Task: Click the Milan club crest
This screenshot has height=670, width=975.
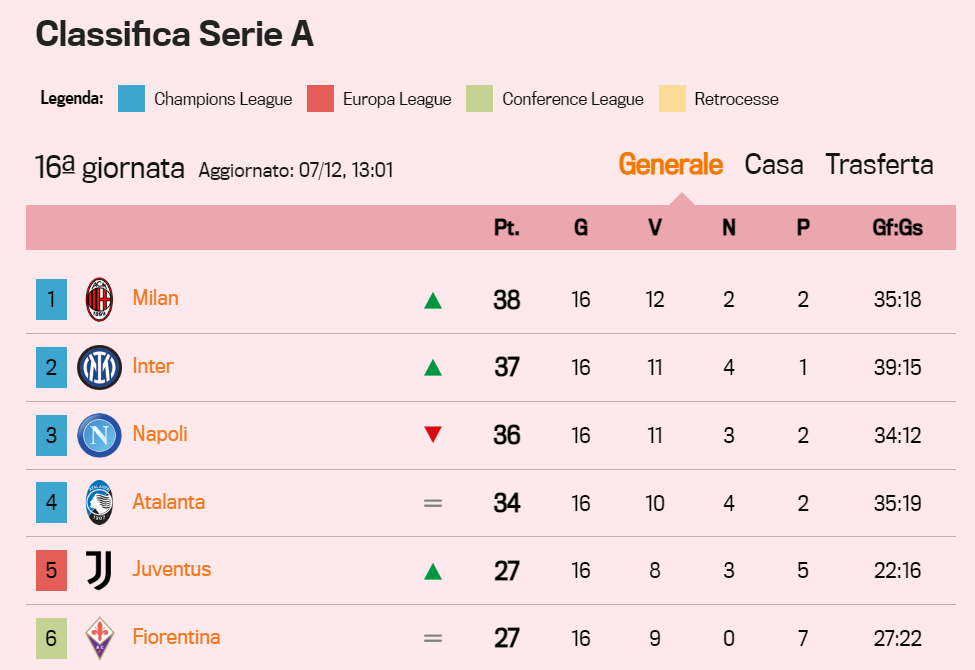Action: tap(99, 299)
